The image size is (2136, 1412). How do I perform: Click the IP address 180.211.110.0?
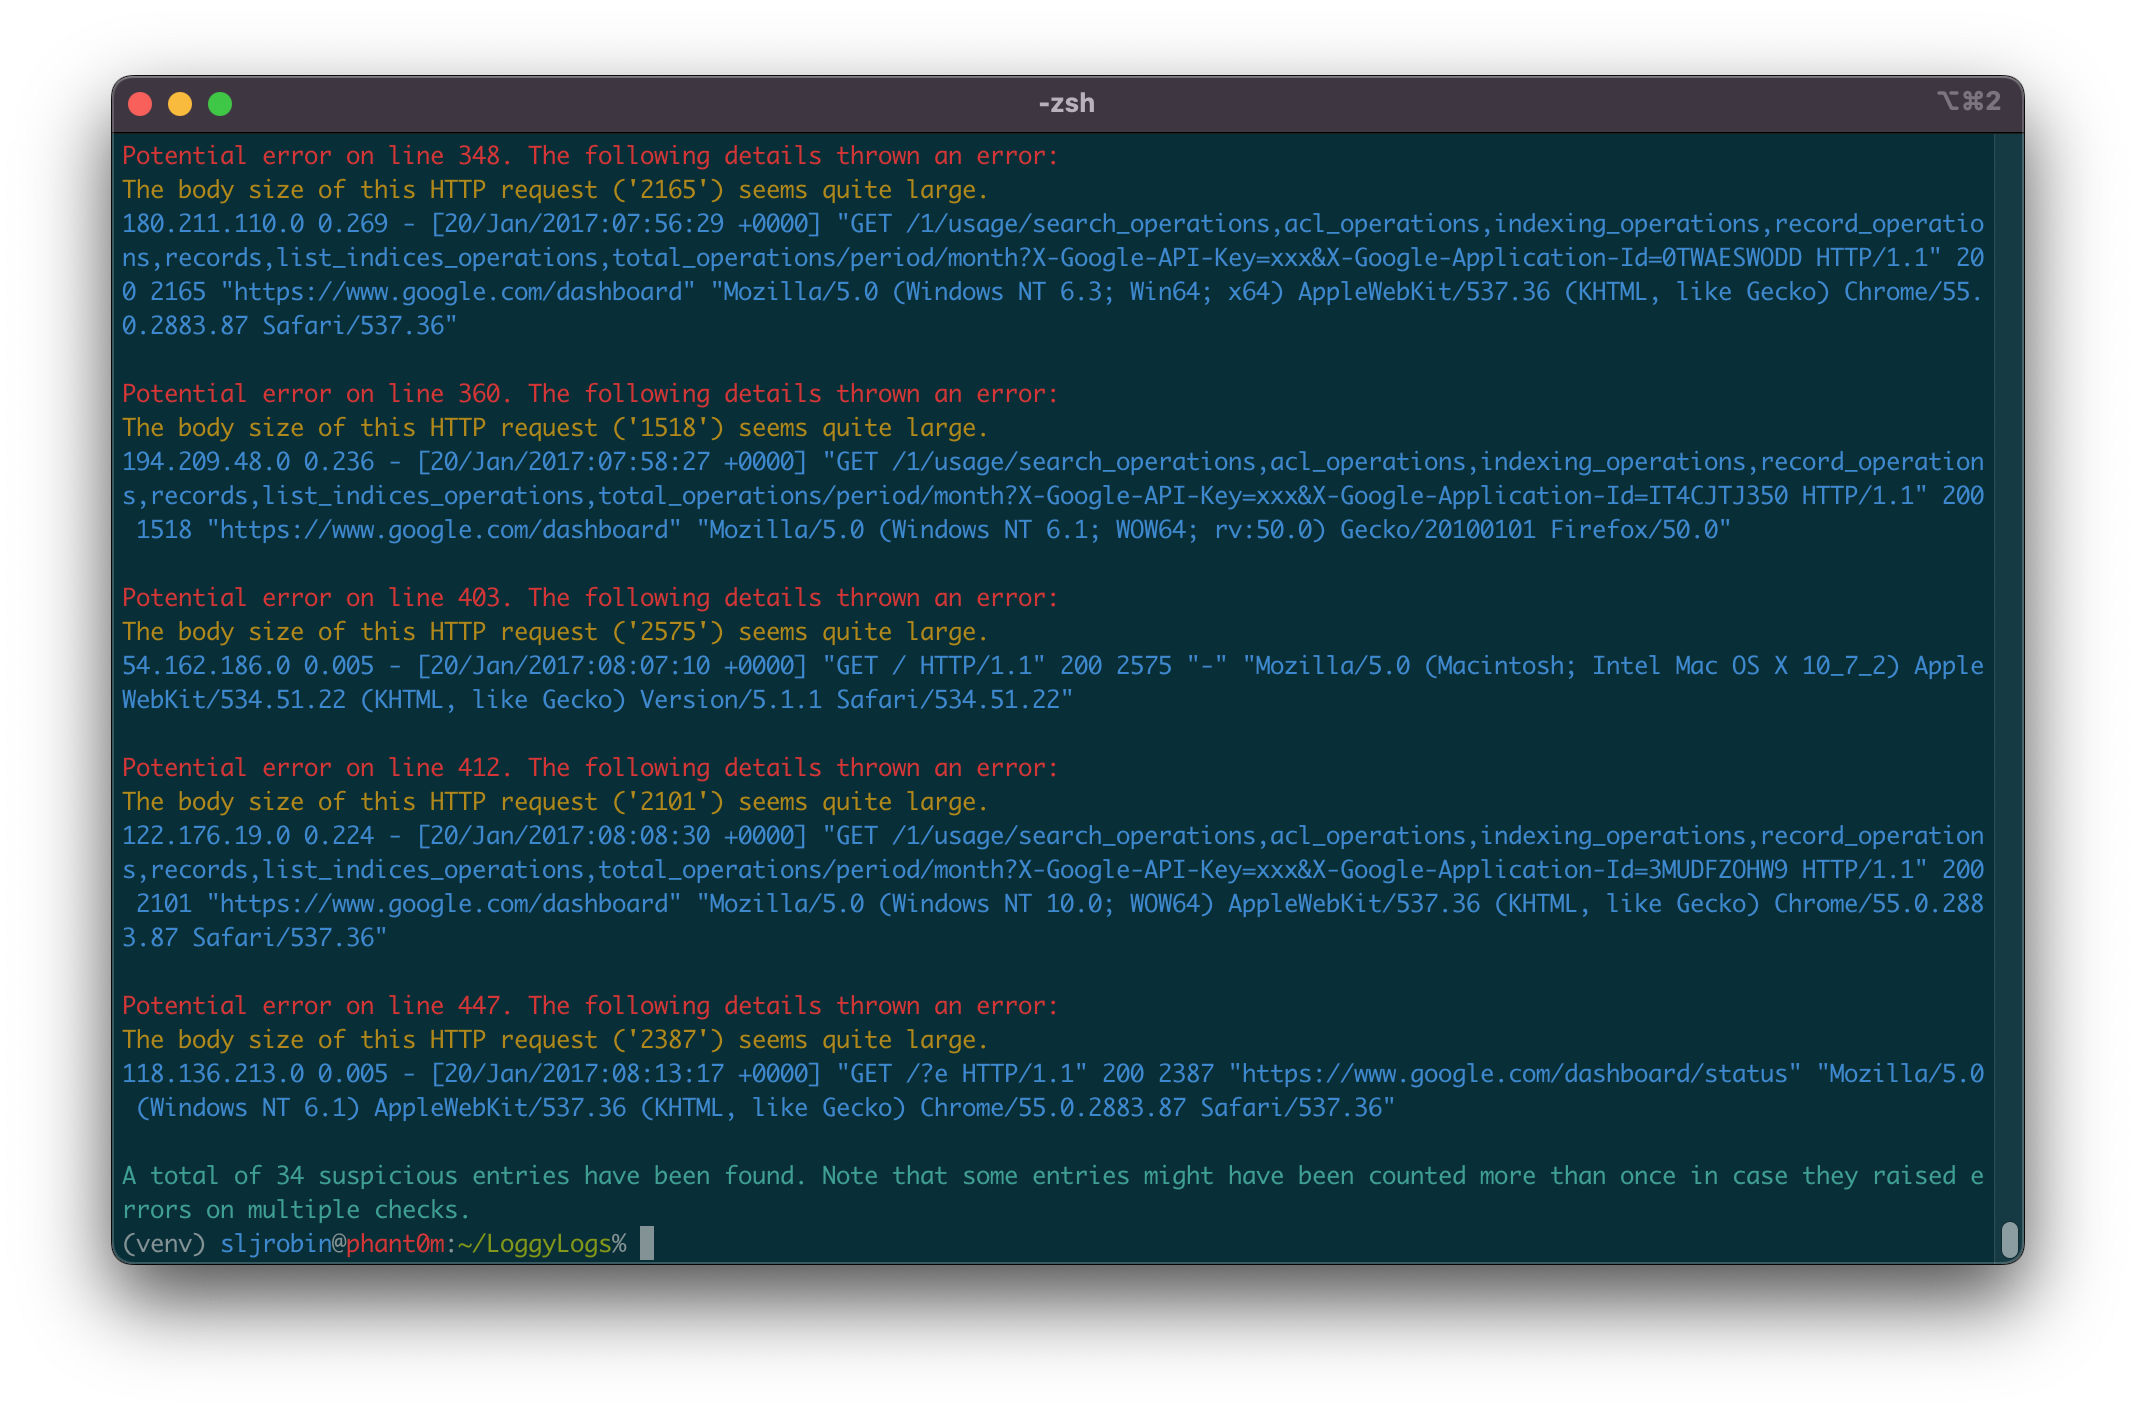tap(212, 223)
